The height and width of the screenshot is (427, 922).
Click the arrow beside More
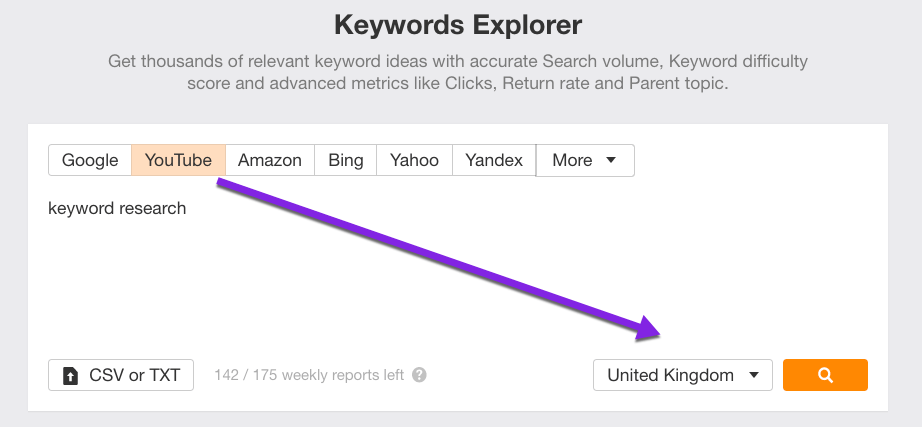tap(611, 160)
